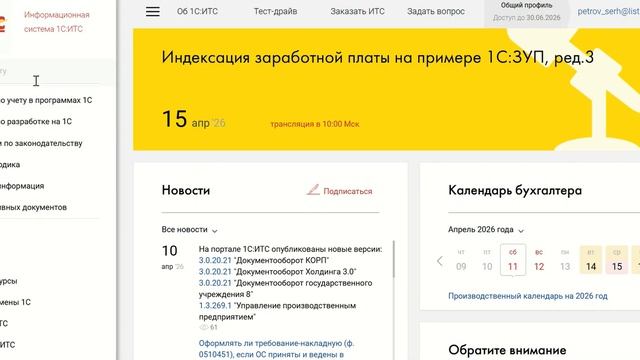Viewport: 640px width, 360px height.
Task: Click the Информационная система 1С:ИТС title
Action: pos(56,22)
